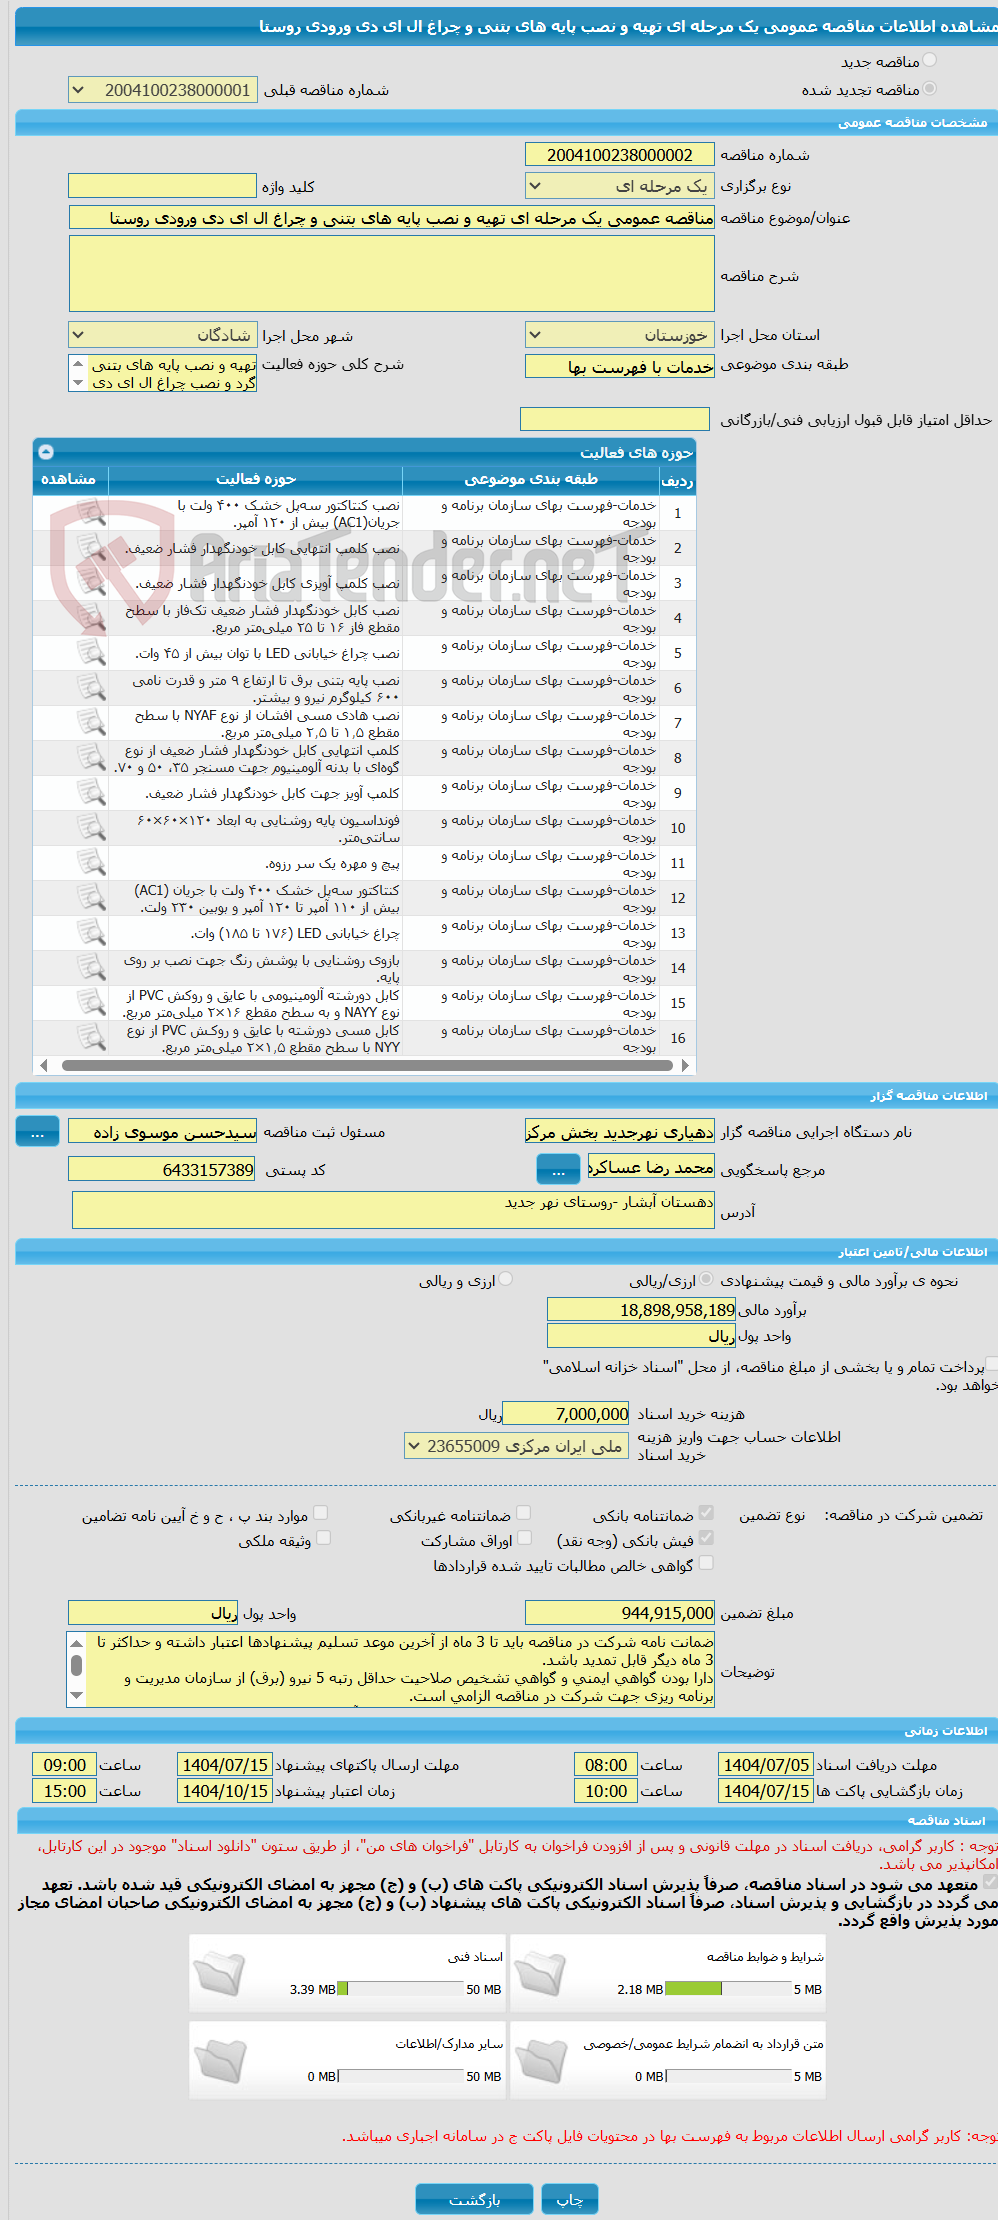This screenshot has height=2220, width=998.
Task: Open view icon for activity row 13
Action: click(91, 933)
